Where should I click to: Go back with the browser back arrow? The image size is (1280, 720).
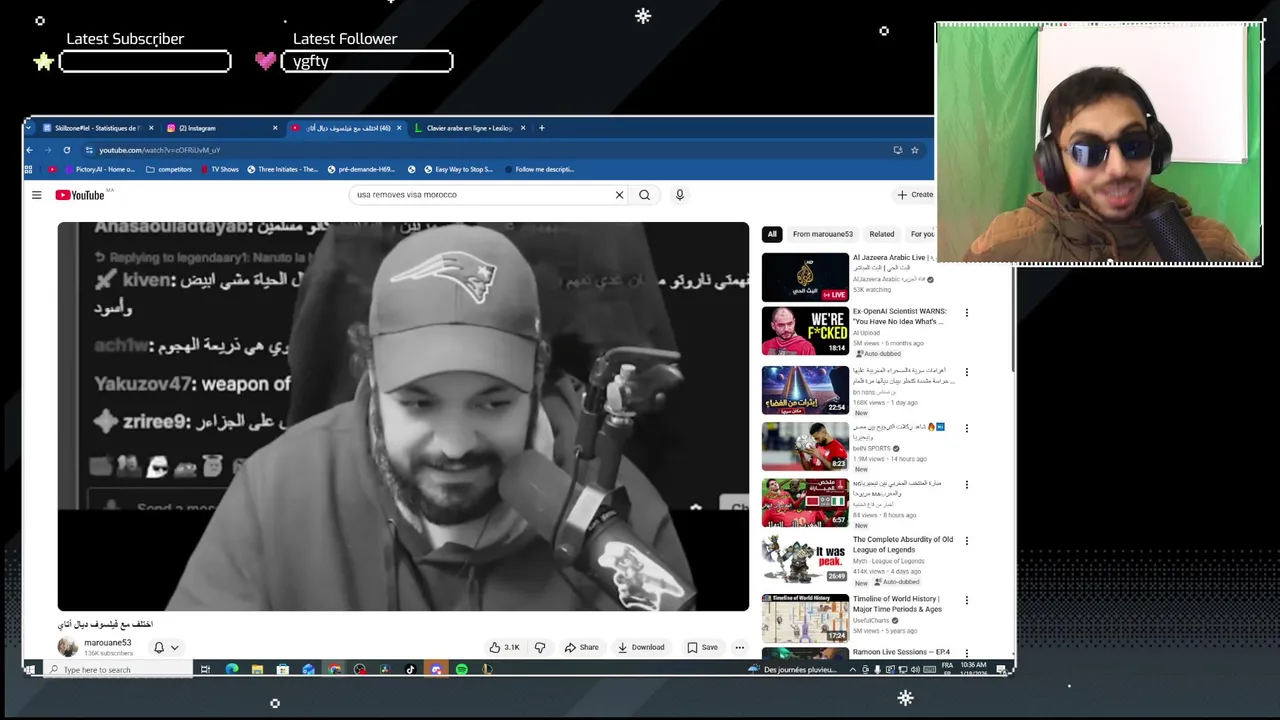[x=29, y=150]
